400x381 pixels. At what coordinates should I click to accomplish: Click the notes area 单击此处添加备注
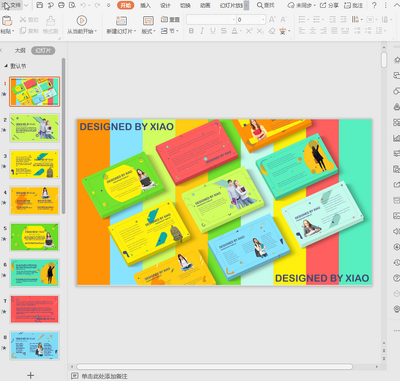click(x=104, y=376)
